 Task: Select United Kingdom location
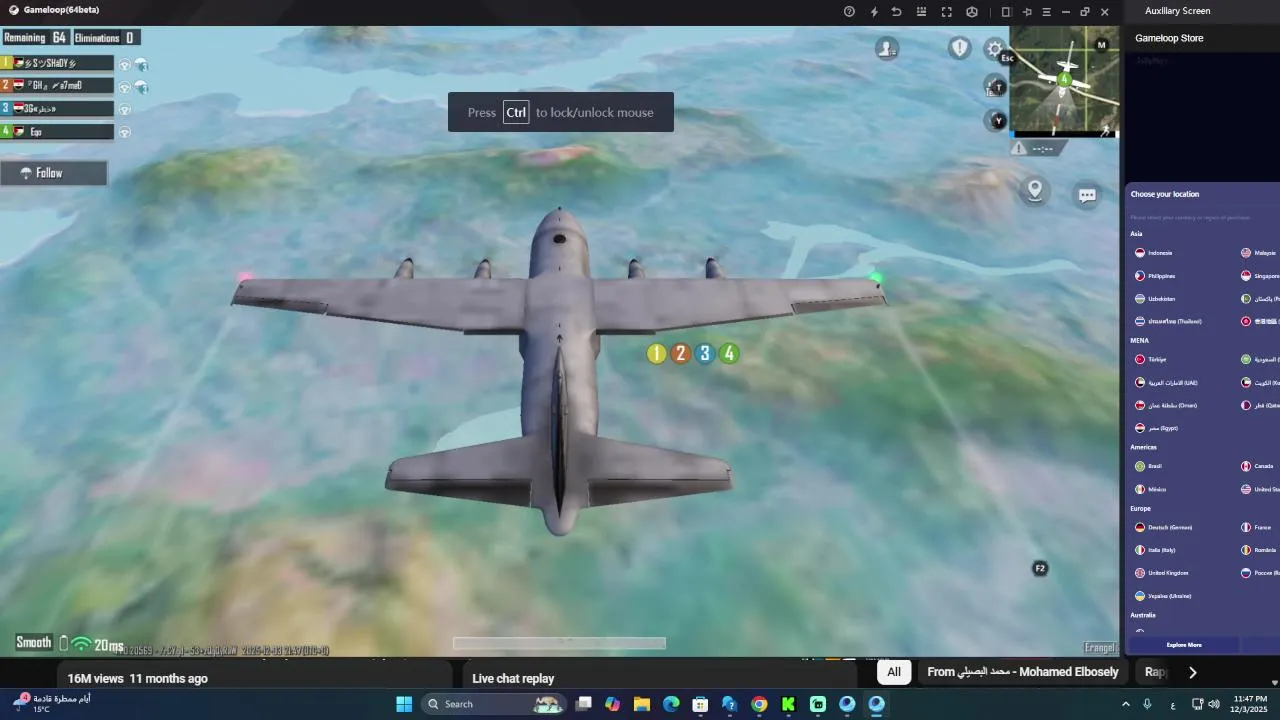(x=1162, y=573)
